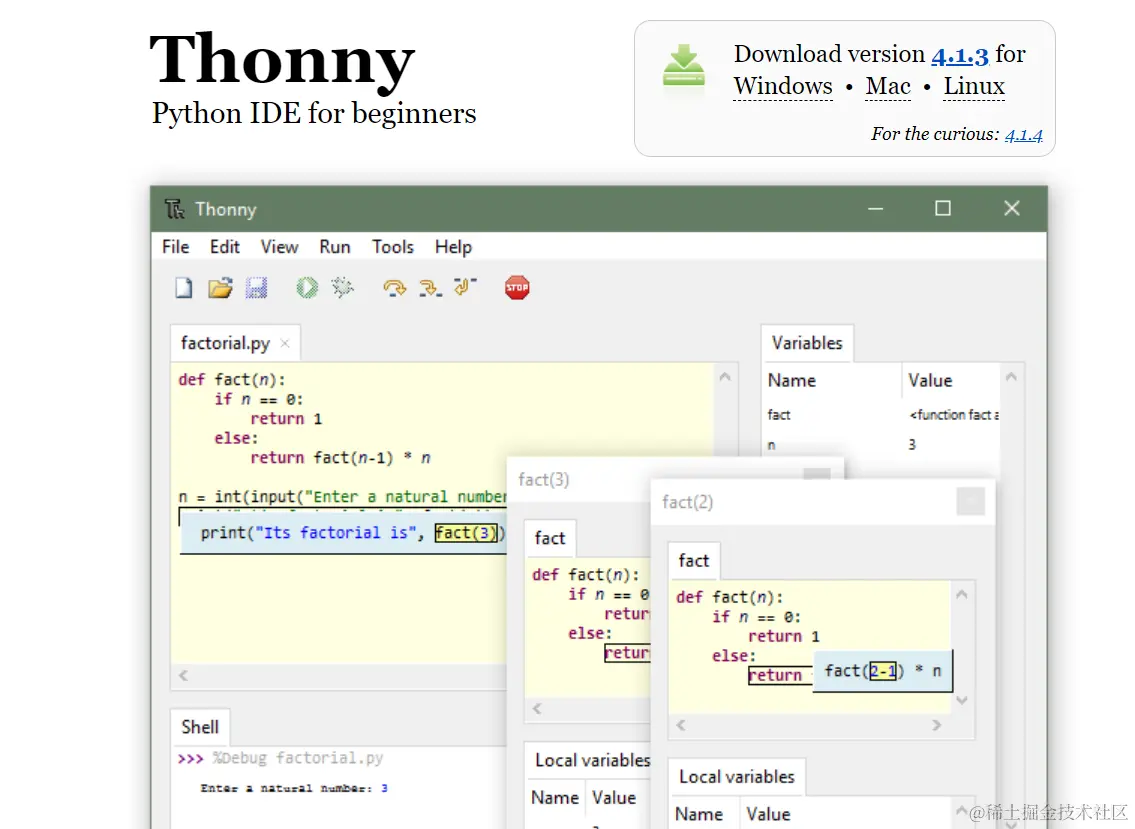This screenshot has width=1135, height=829.
Task: Select the fact tab in fact(3) window
Action: pos(549,538)
